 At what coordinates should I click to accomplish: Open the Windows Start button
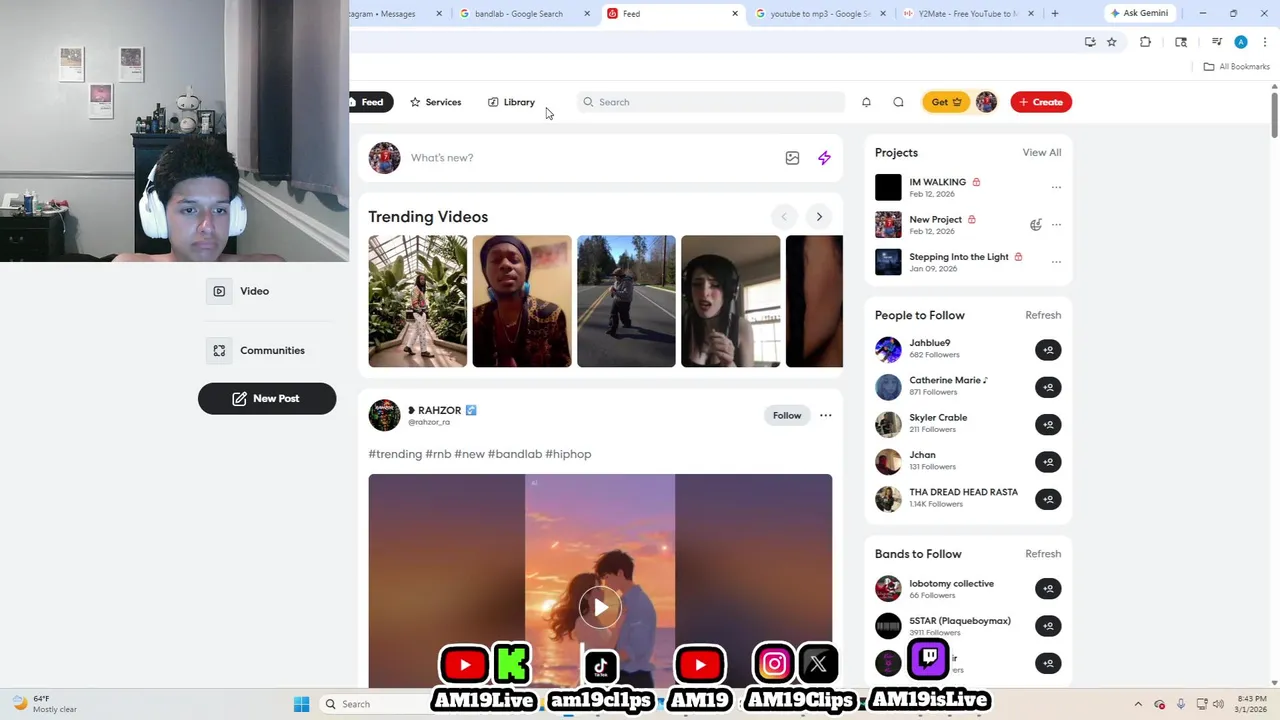click(301, 704)
